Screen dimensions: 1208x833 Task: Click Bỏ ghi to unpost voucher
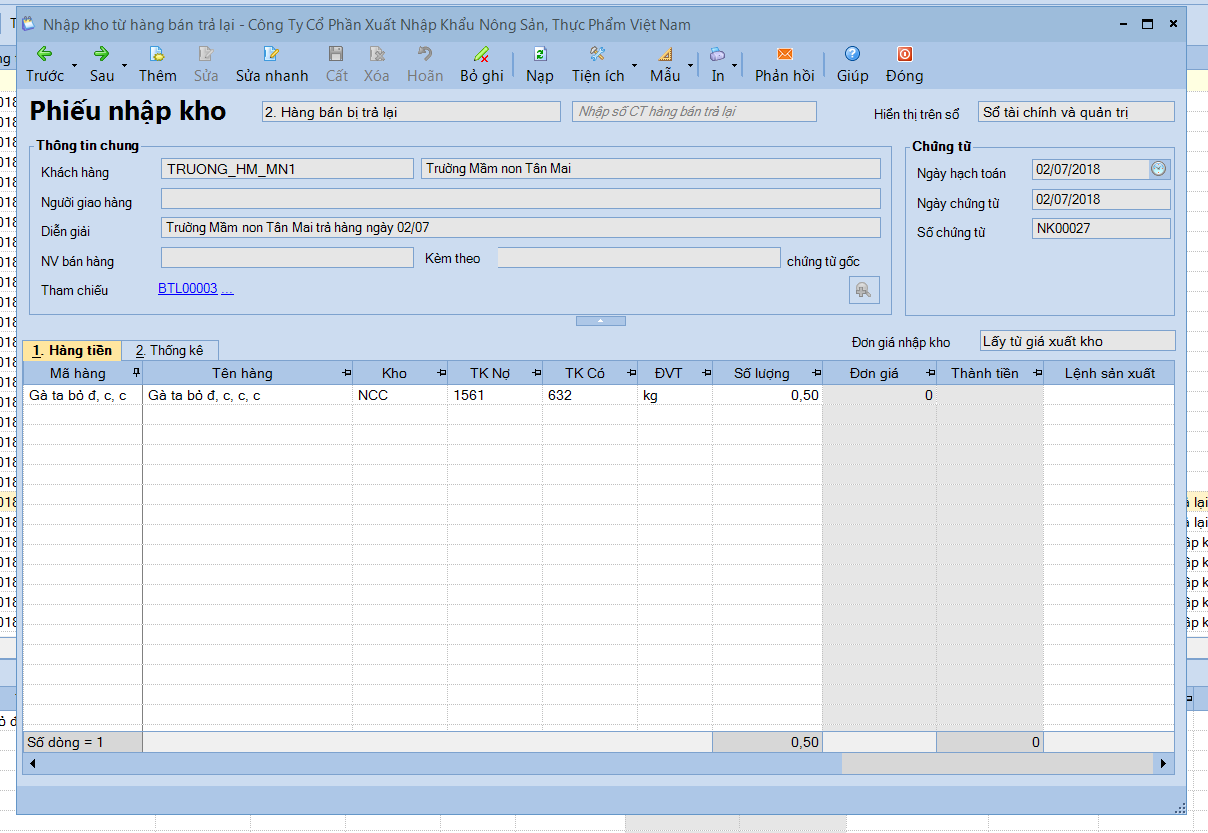click(482, 64)
